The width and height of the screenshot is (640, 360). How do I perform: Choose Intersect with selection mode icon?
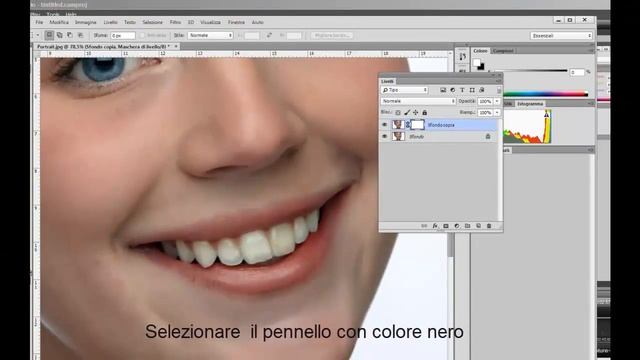[80, 35]
